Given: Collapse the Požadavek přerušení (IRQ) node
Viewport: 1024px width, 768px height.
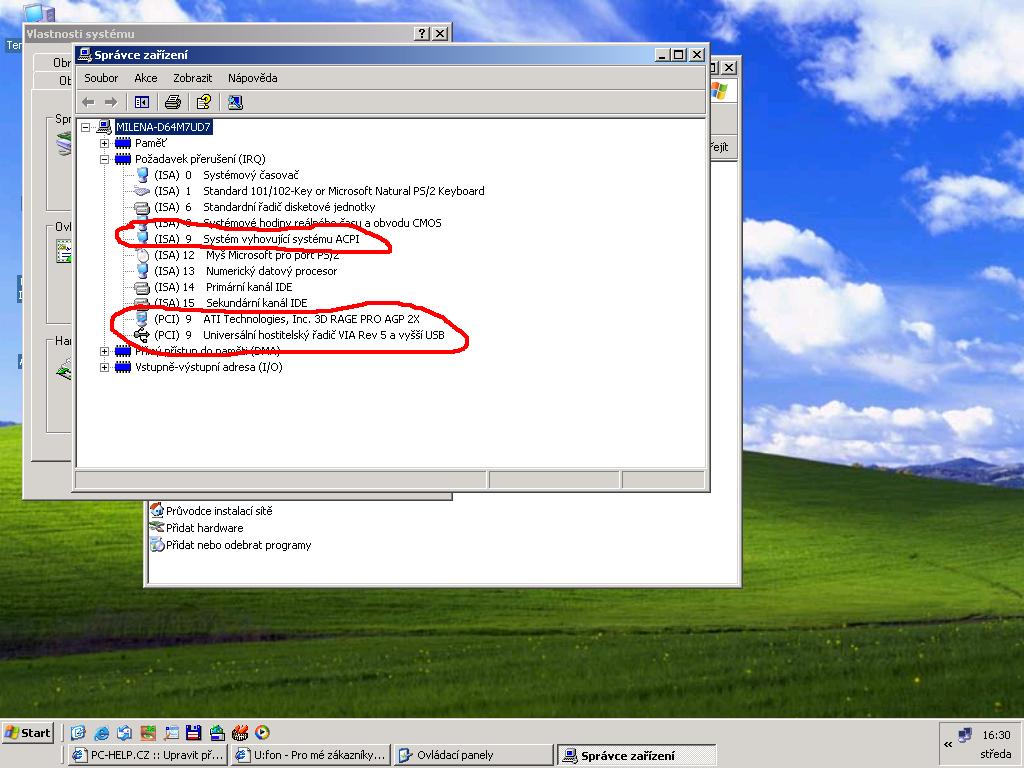Looking at the screenshot, I should 104,159.
